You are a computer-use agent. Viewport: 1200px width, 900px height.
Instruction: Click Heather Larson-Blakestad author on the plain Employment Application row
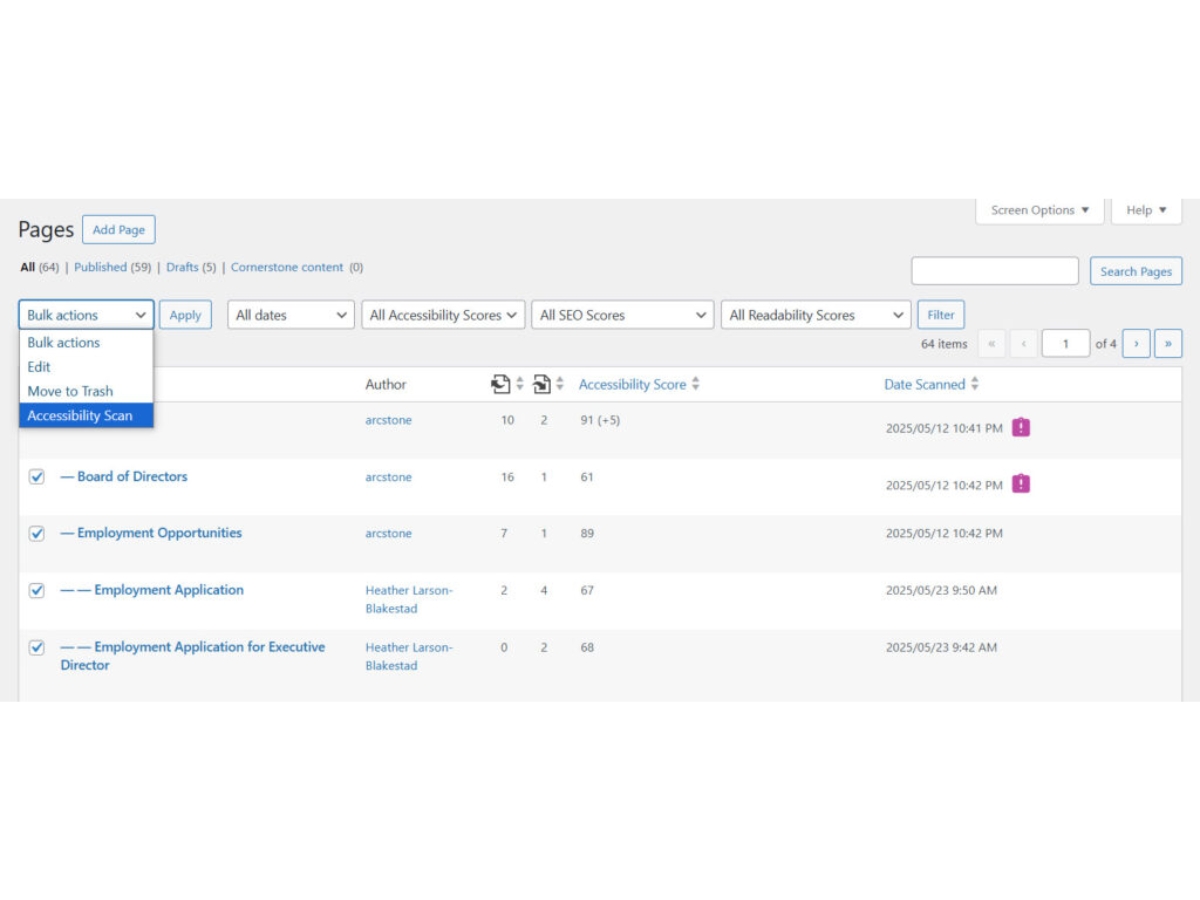(409, 599)
